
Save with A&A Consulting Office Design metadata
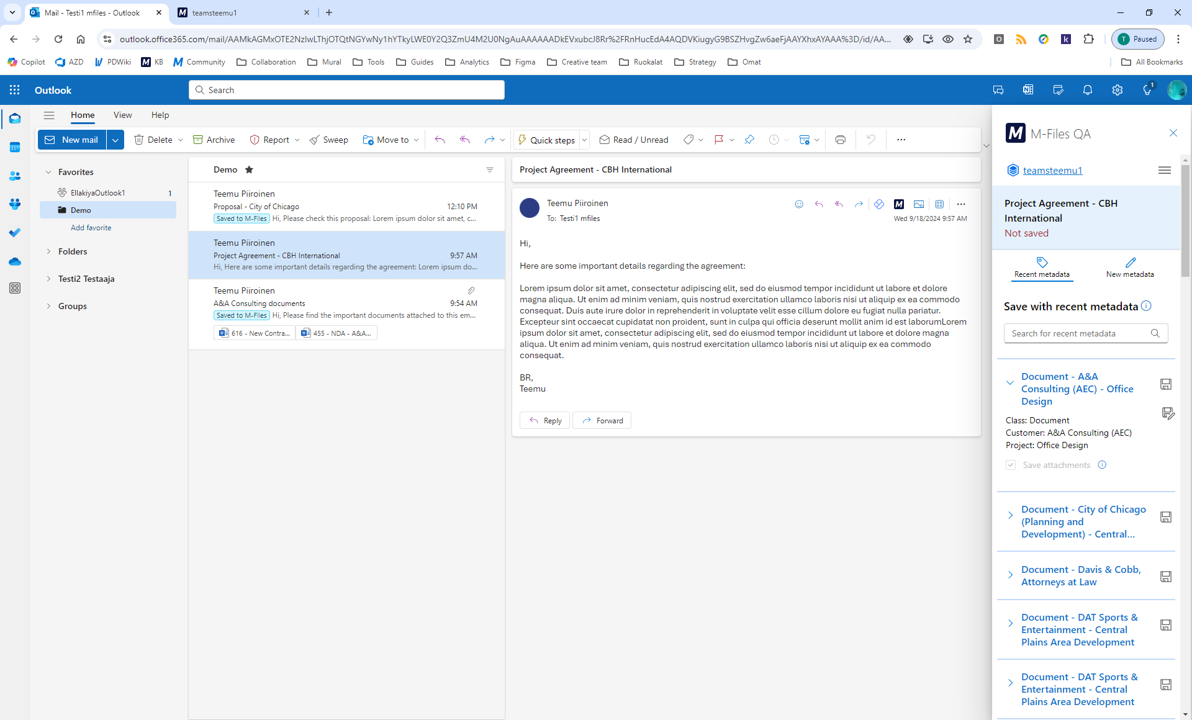click(x=1165, y=385)
